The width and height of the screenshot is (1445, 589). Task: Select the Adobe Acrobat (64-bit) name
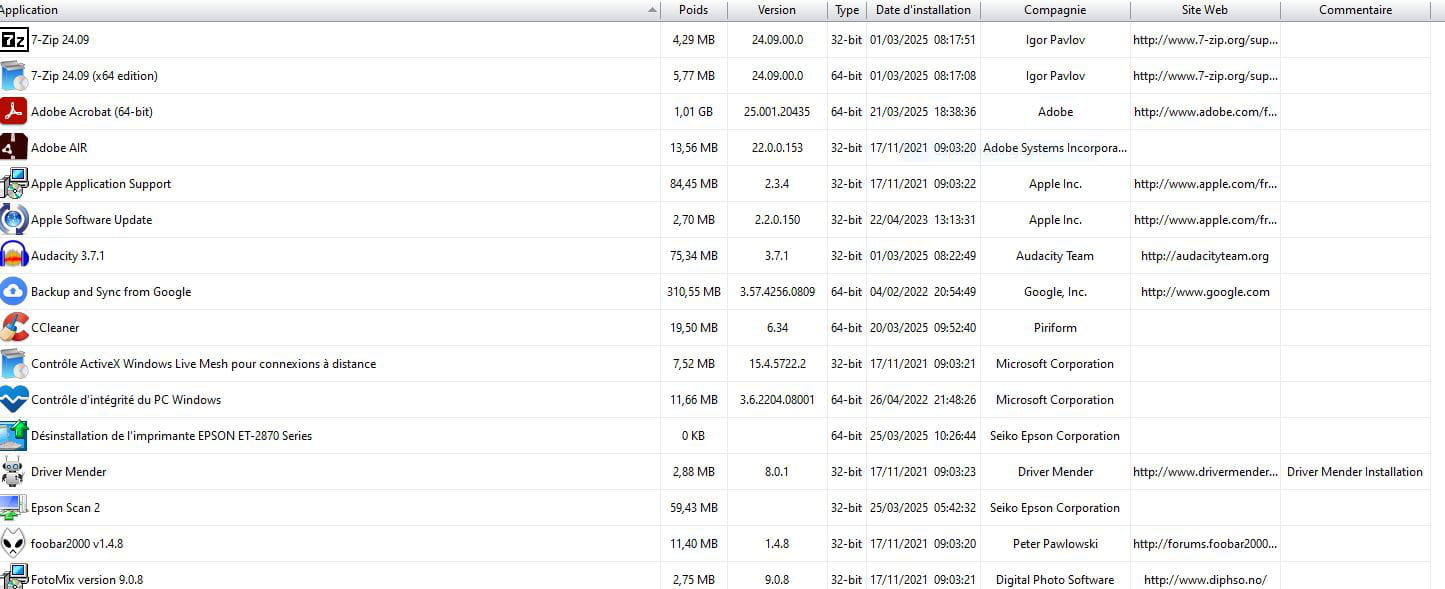pos(92,112)
